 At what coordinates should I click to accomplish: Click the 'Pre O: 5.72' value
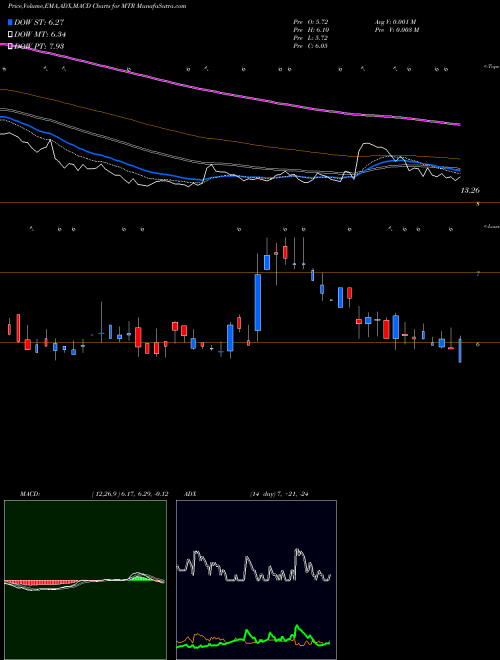311,21
